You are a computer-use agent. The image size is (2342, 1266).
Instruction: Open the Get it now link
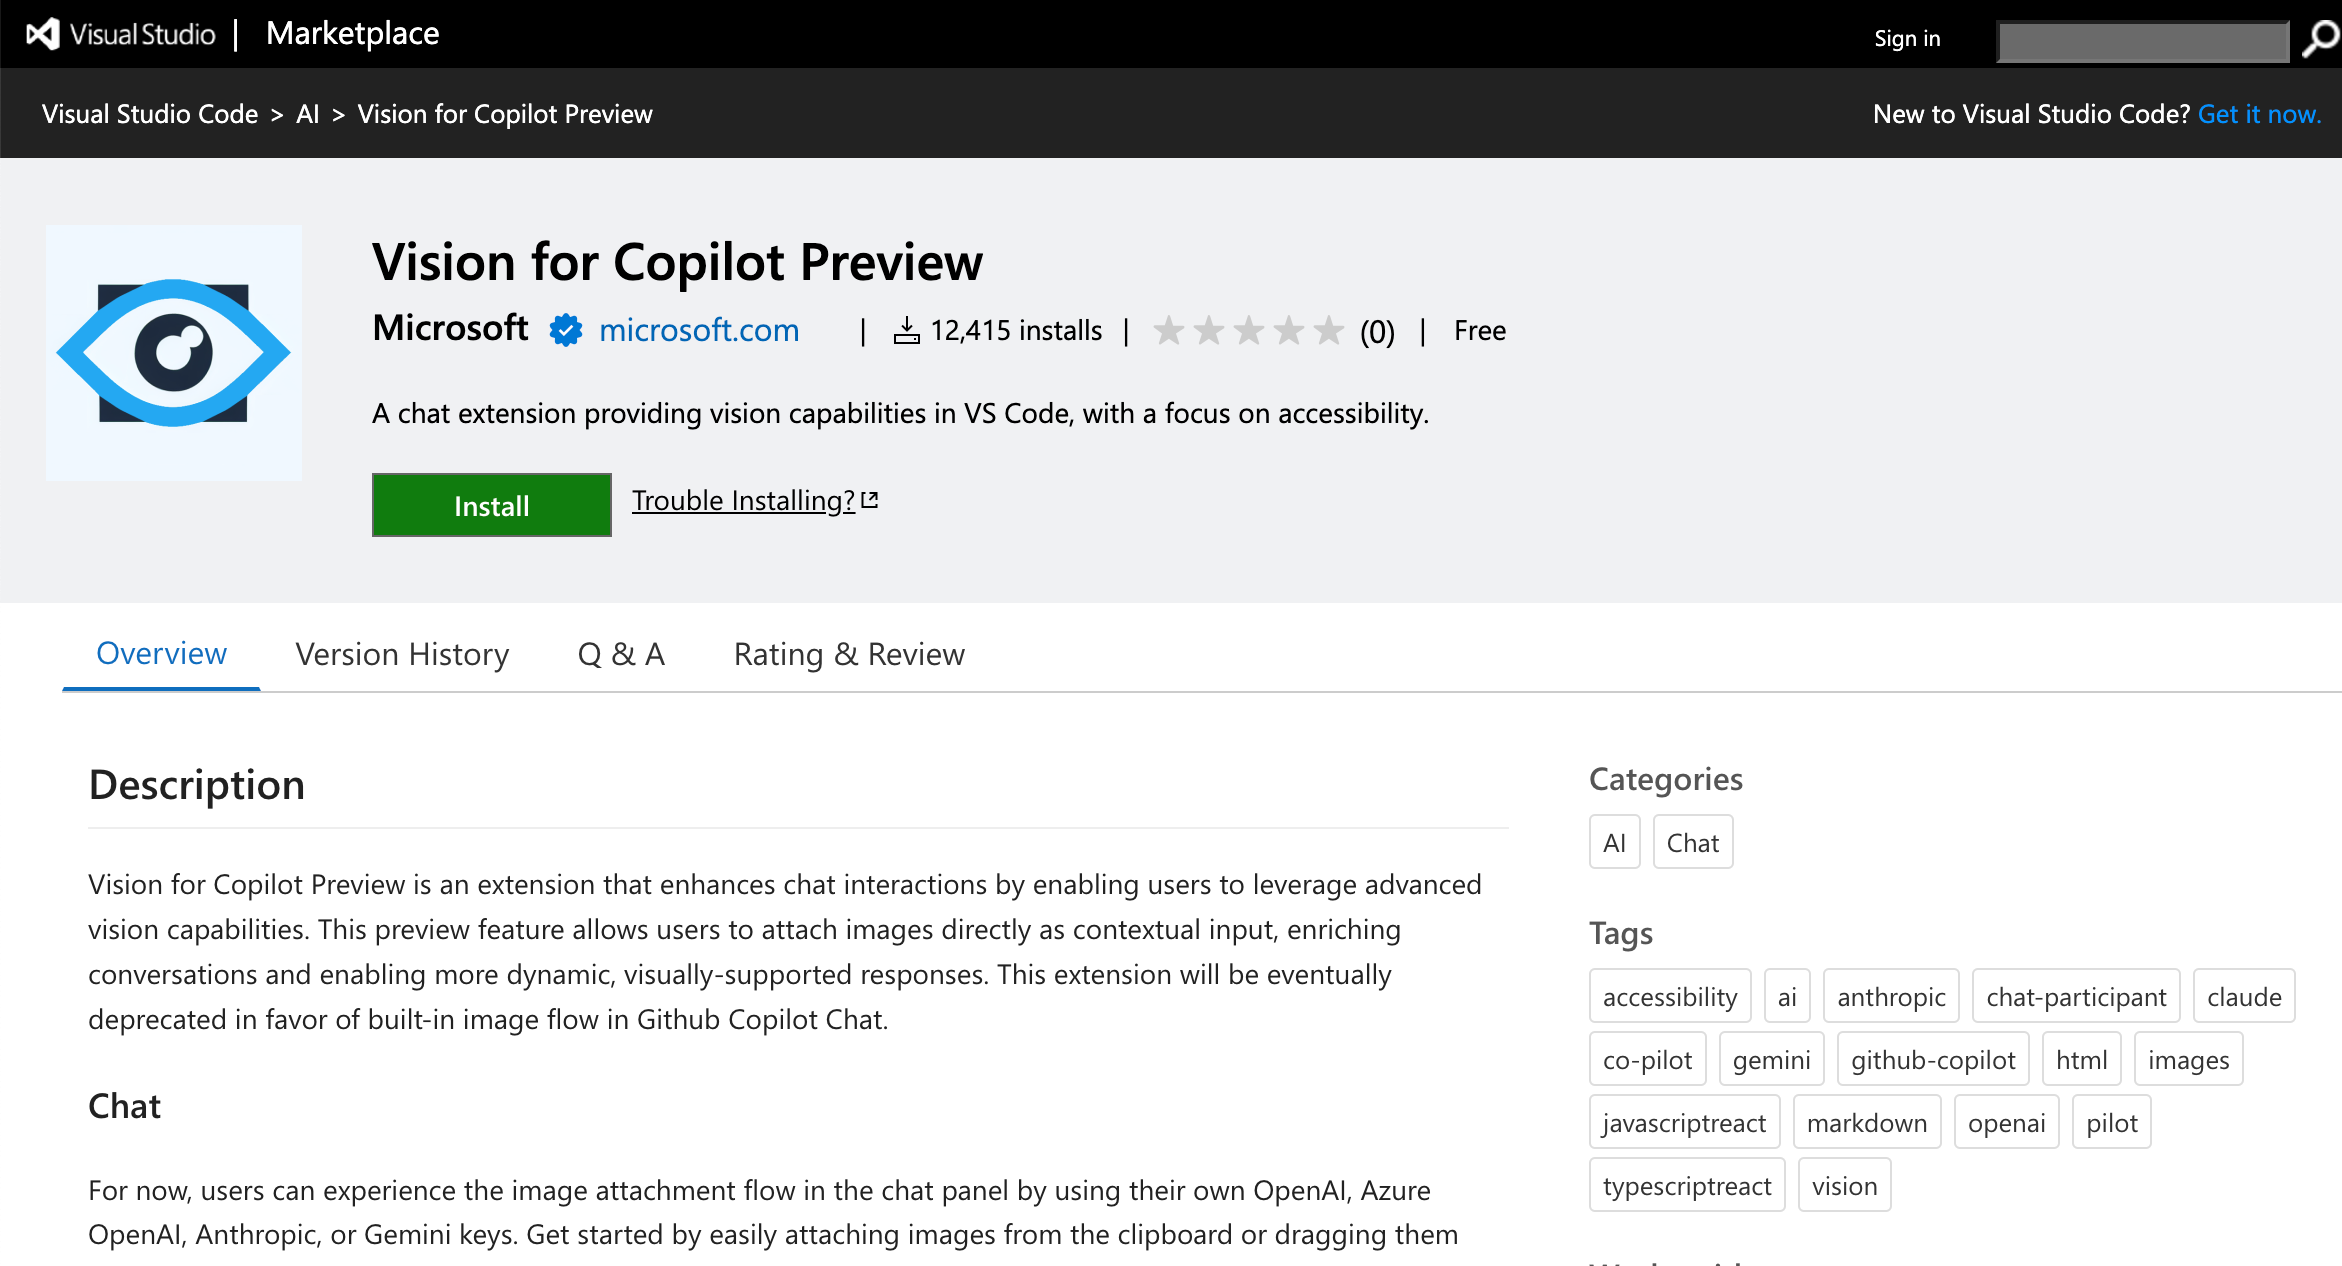pyautogui.click(x=2259, y=113)
